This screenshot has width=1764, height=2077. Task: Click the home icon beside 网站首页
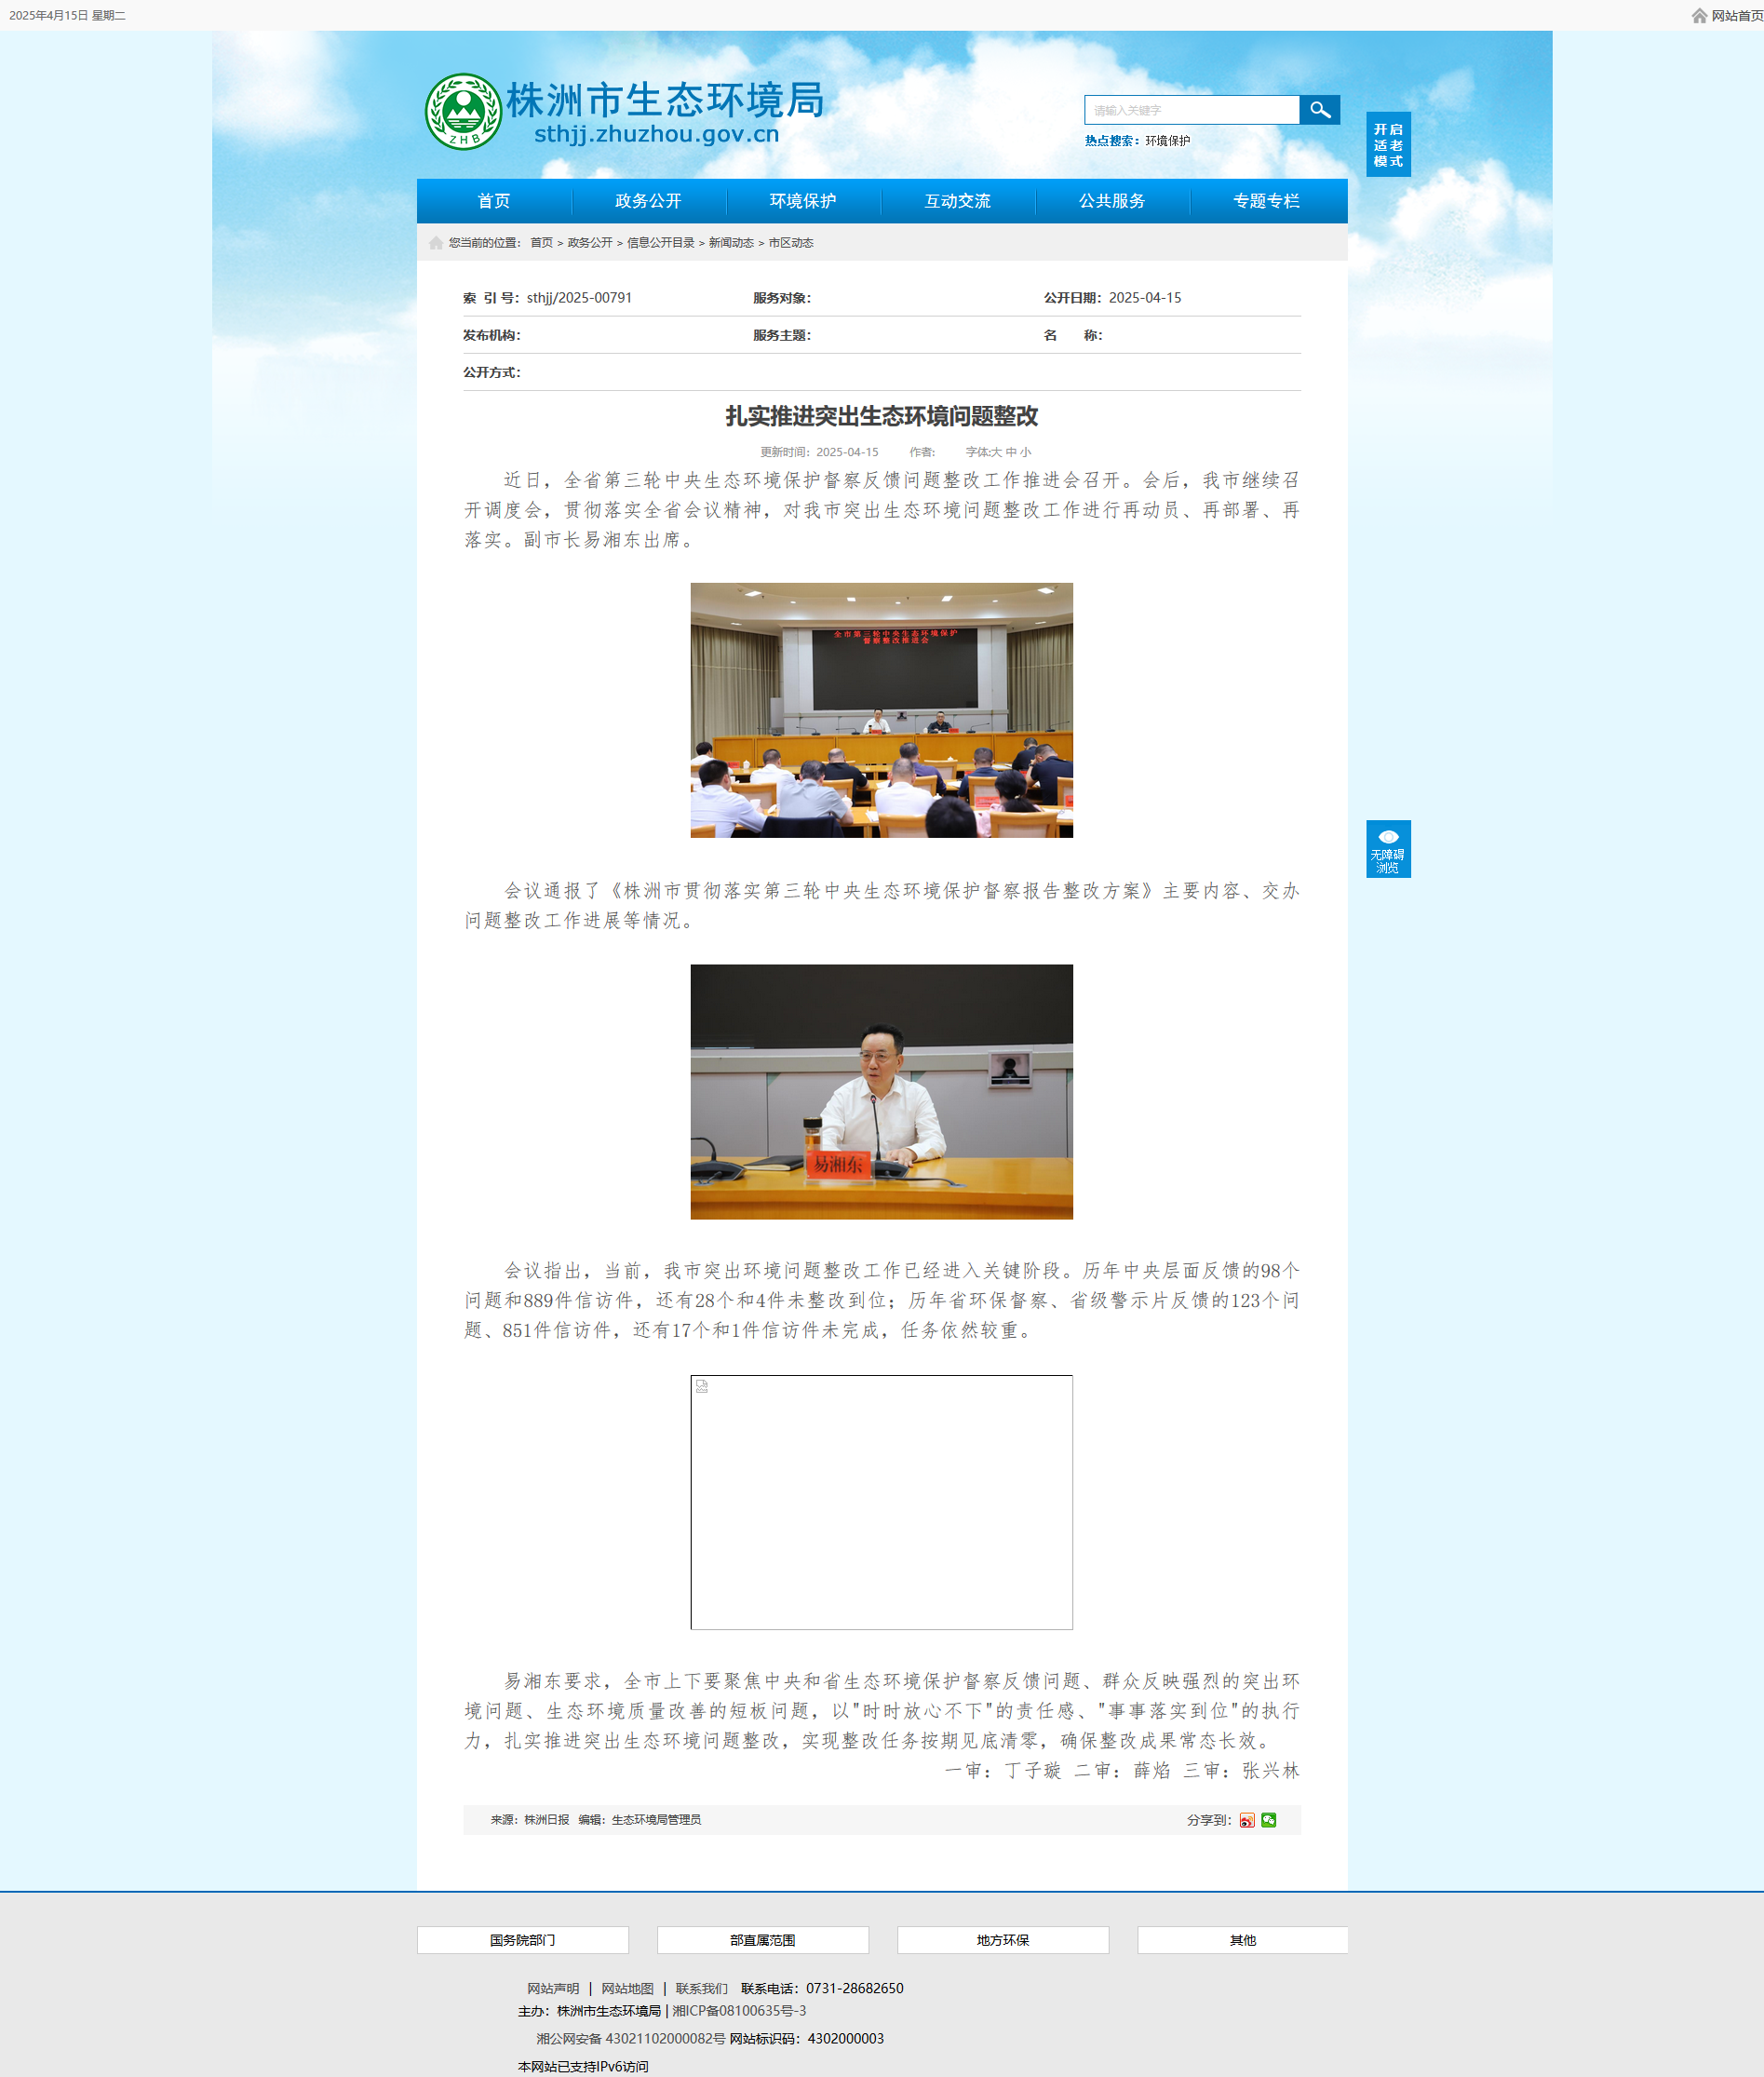click(1699, 16)
